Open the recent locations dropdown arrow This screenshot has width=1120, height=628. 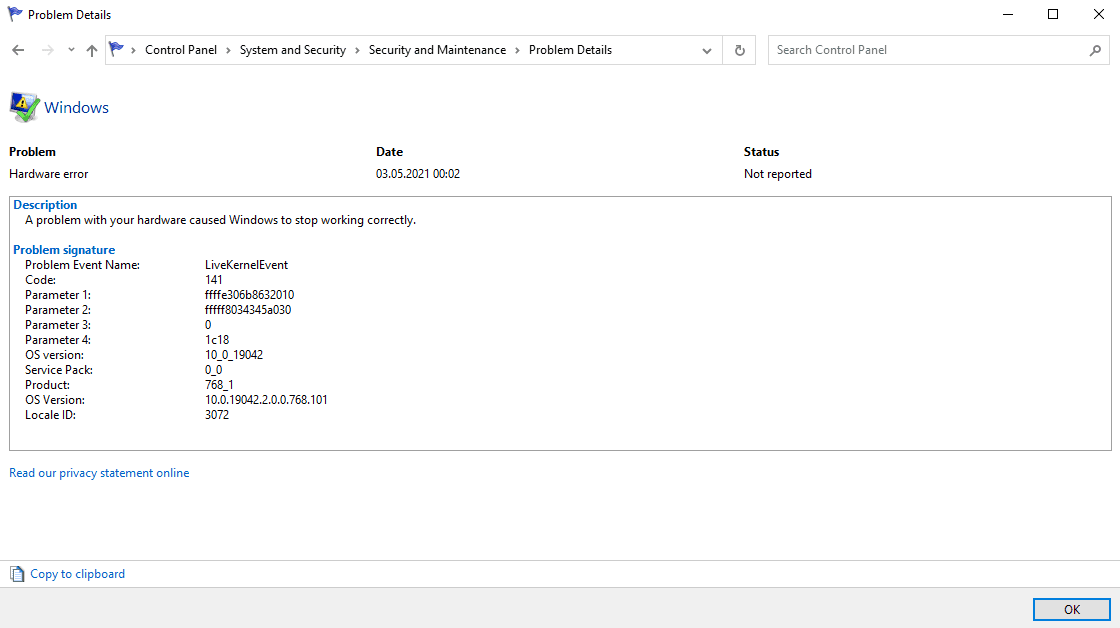[71, 50]
